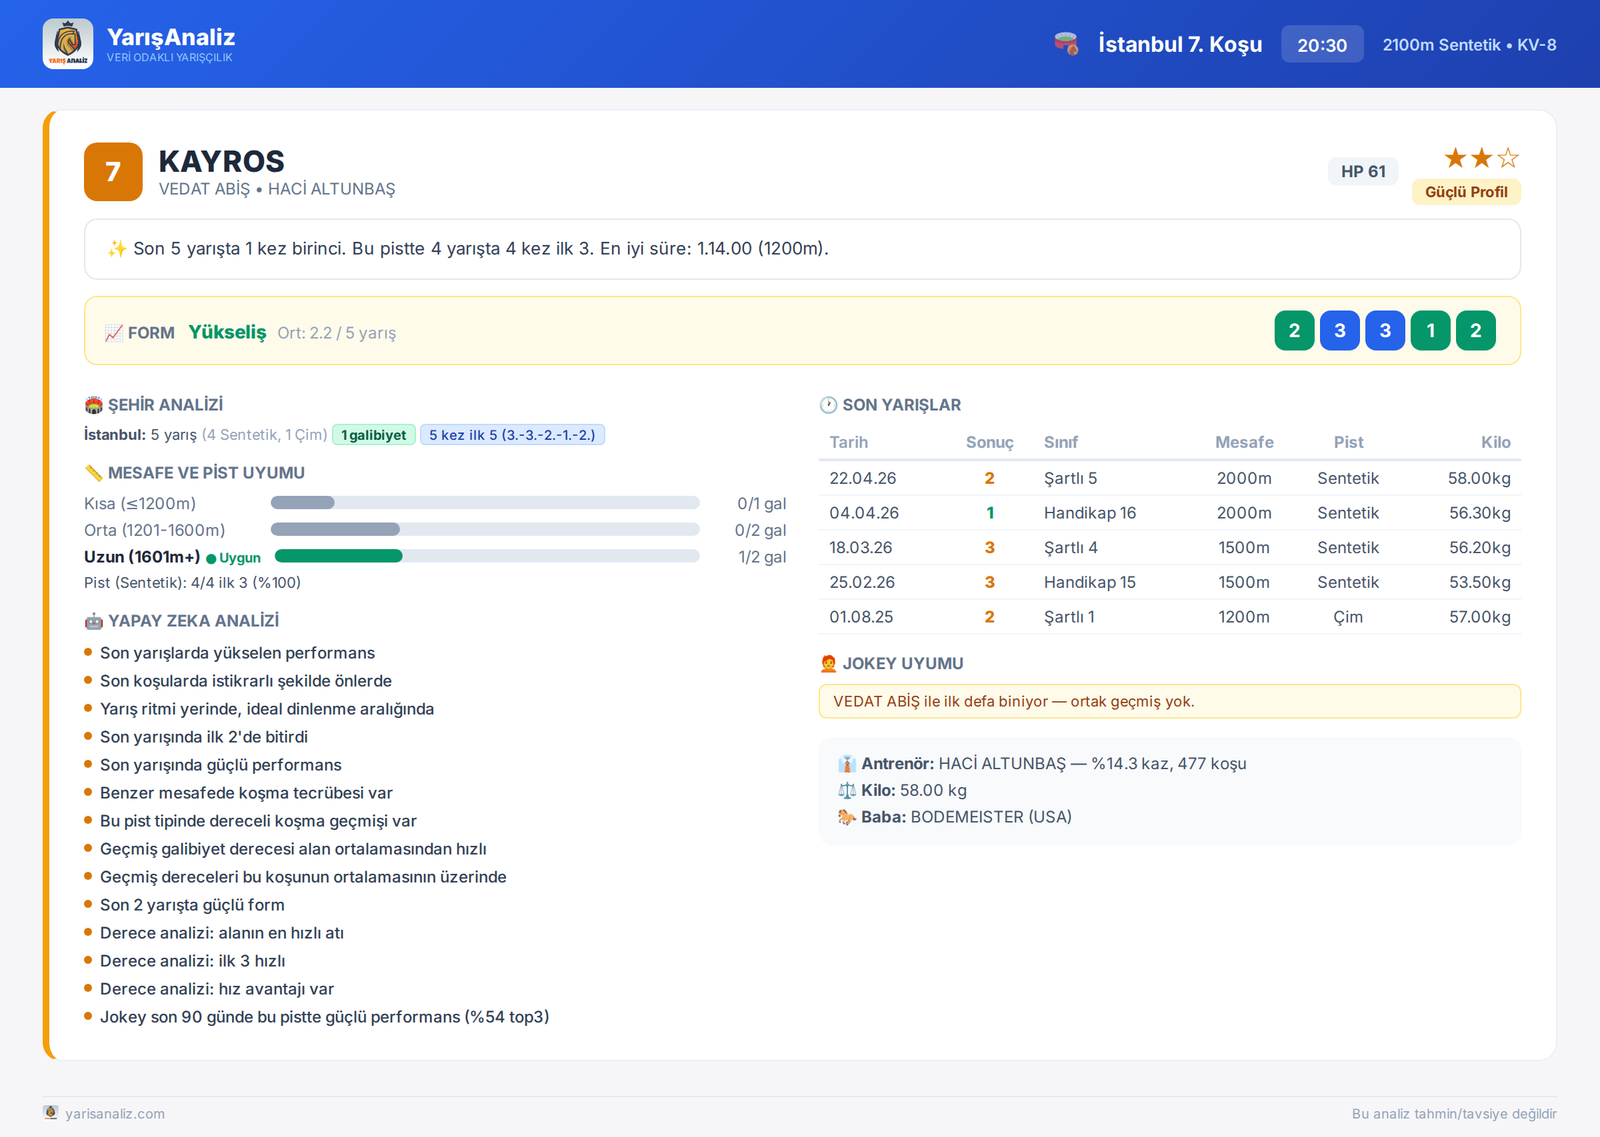1600x1137 pixels.
Task: Click the Pist column header
Action: [1348, 442]
